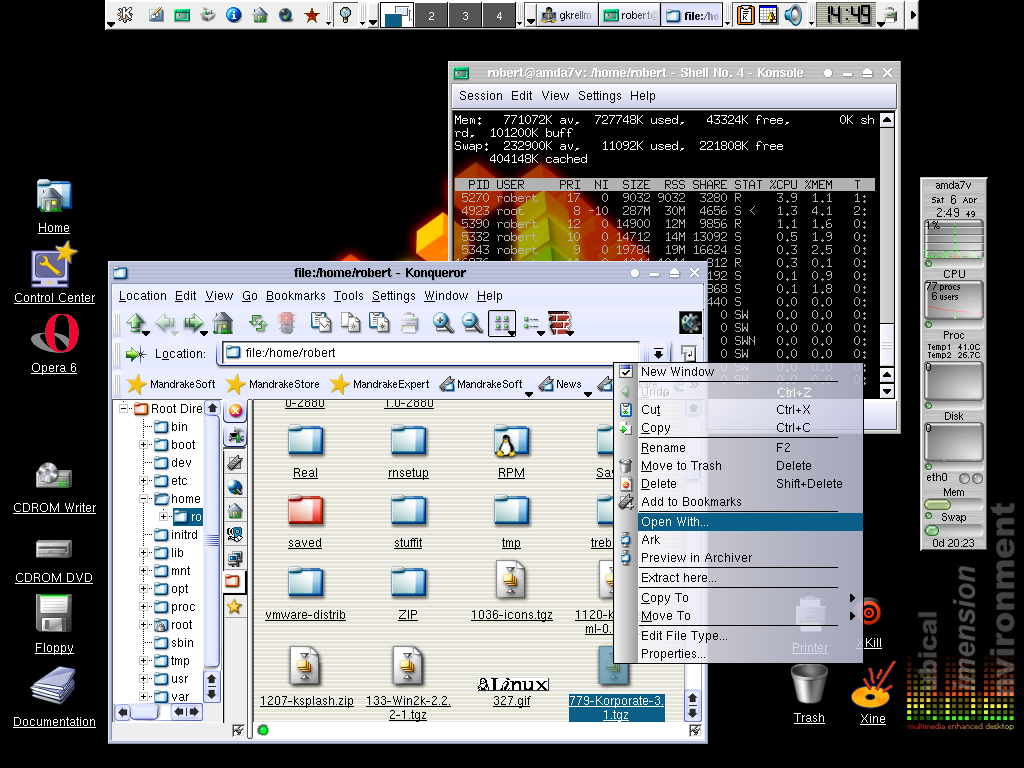
Task: Open the News bookmark dropdown arrow
Action: [588, 393]
